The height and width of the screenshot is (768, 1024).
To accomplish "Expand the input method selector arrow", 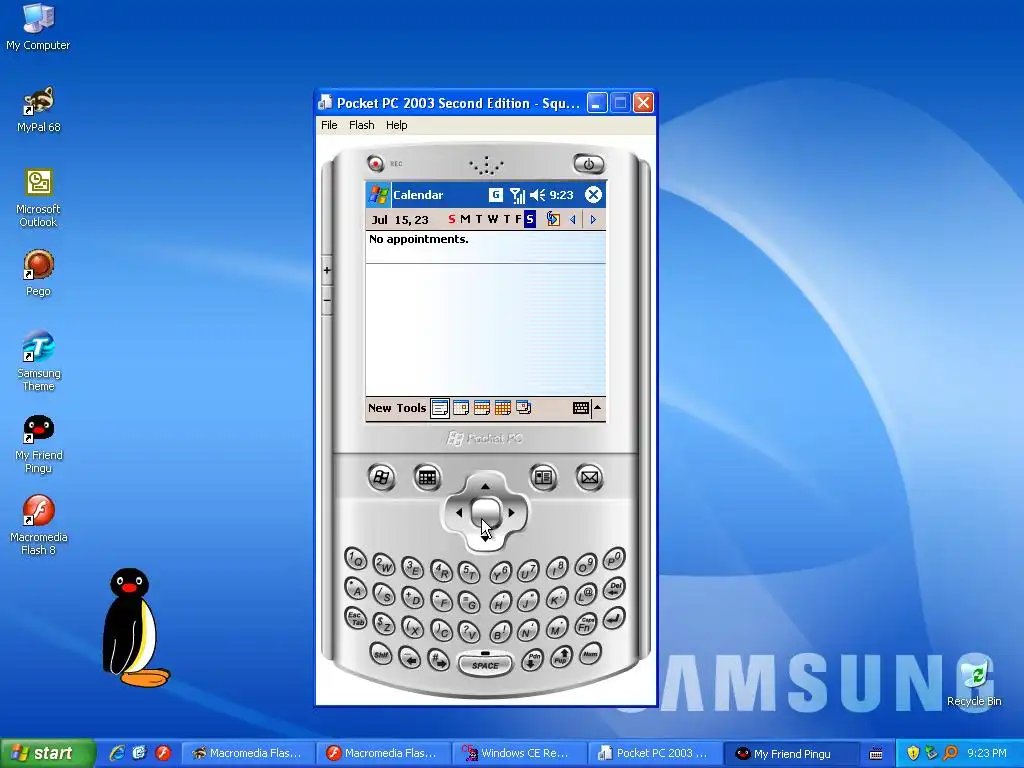I will [598, 408].
